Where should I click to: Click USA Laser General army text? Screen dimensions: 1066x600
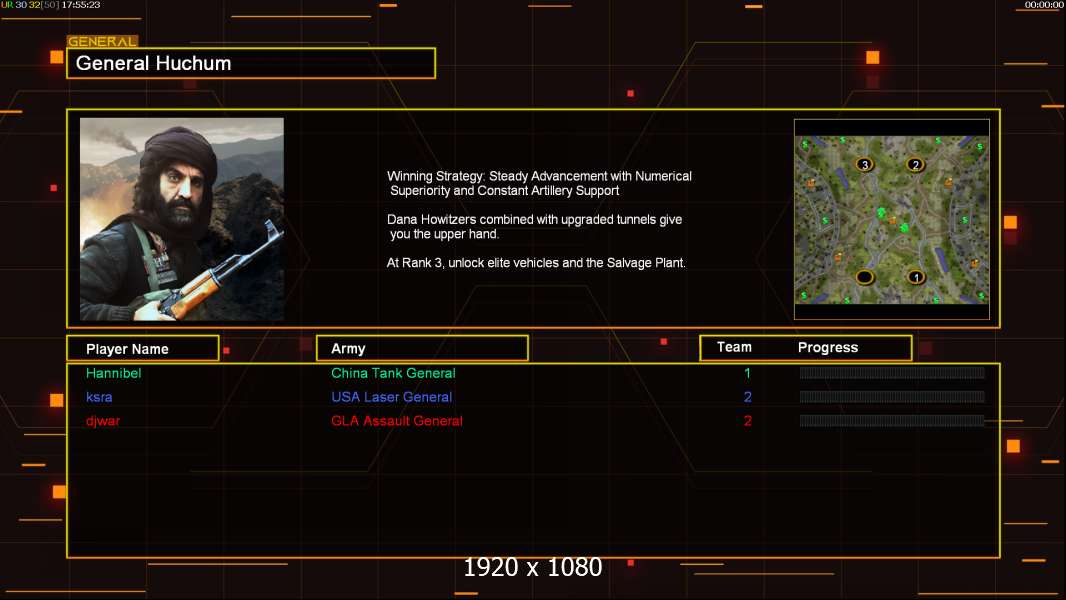click(392, 397)
